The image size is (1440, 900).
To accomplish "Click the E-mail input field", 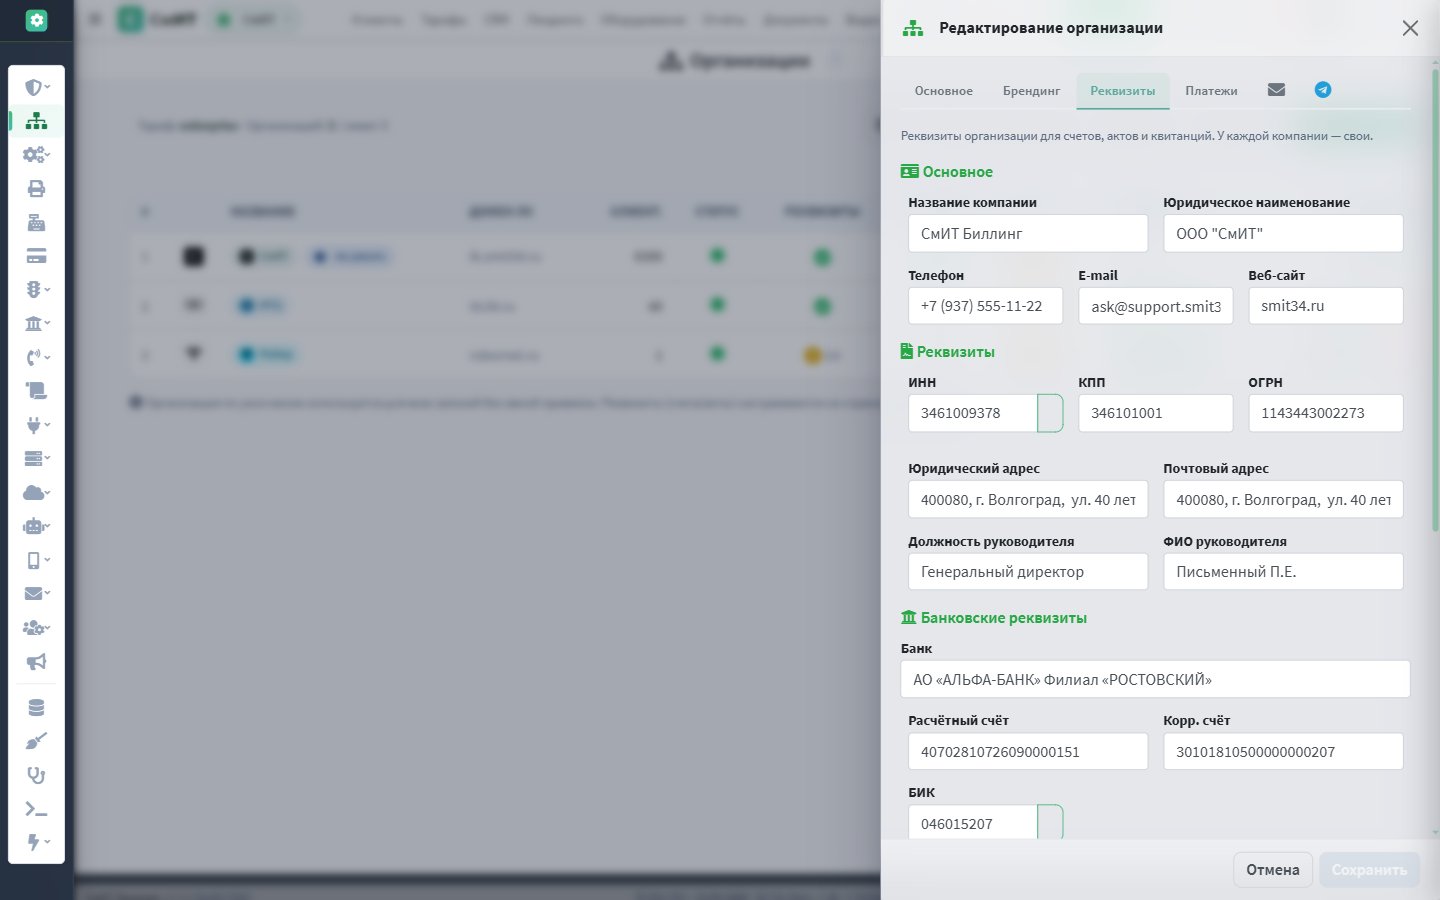I will click(1155, 306).
